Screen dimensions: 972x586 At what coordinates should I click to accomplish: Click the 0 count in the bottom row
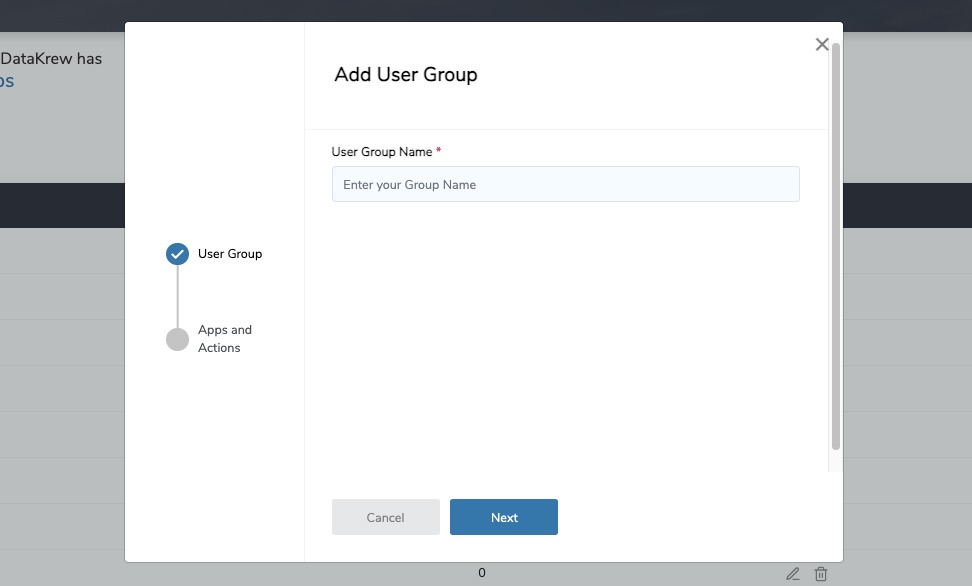pos(481,573)
